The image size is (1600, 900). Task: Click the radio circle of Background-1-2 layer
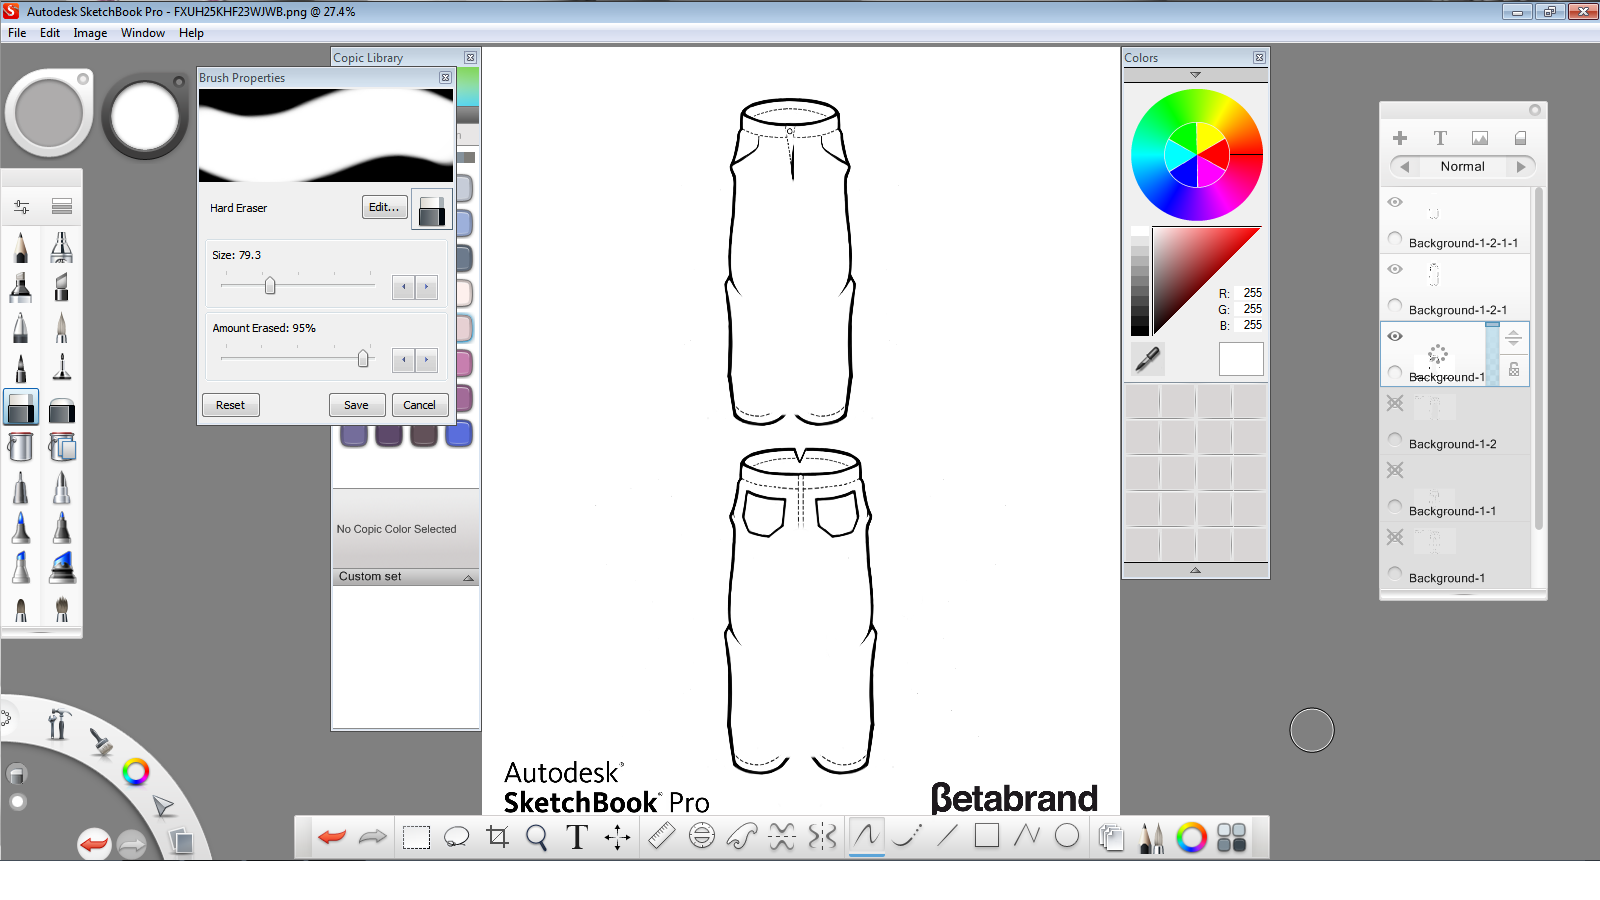[x=1395, y=439]
